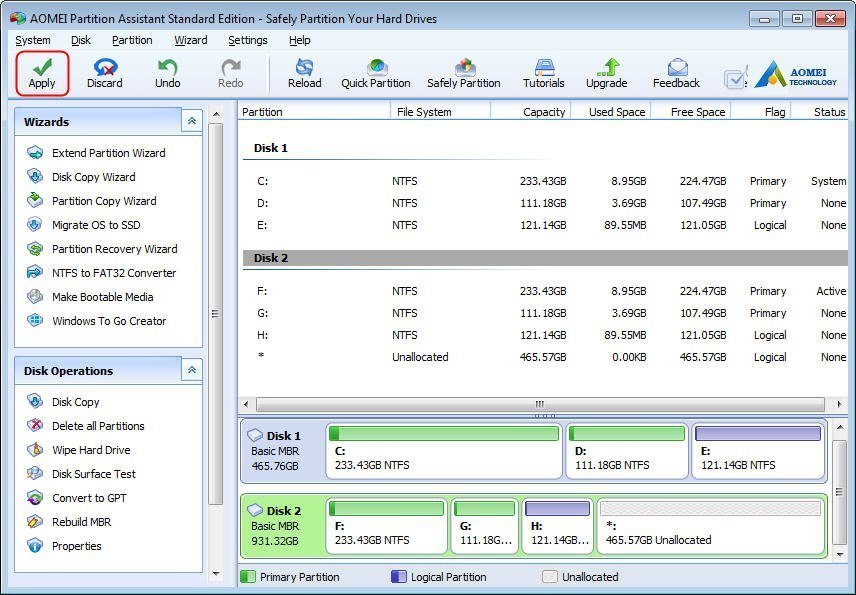Collapse the Disk Operations panel
The width and height of the screenshot is (856, 595).
[x=191, y=370]
